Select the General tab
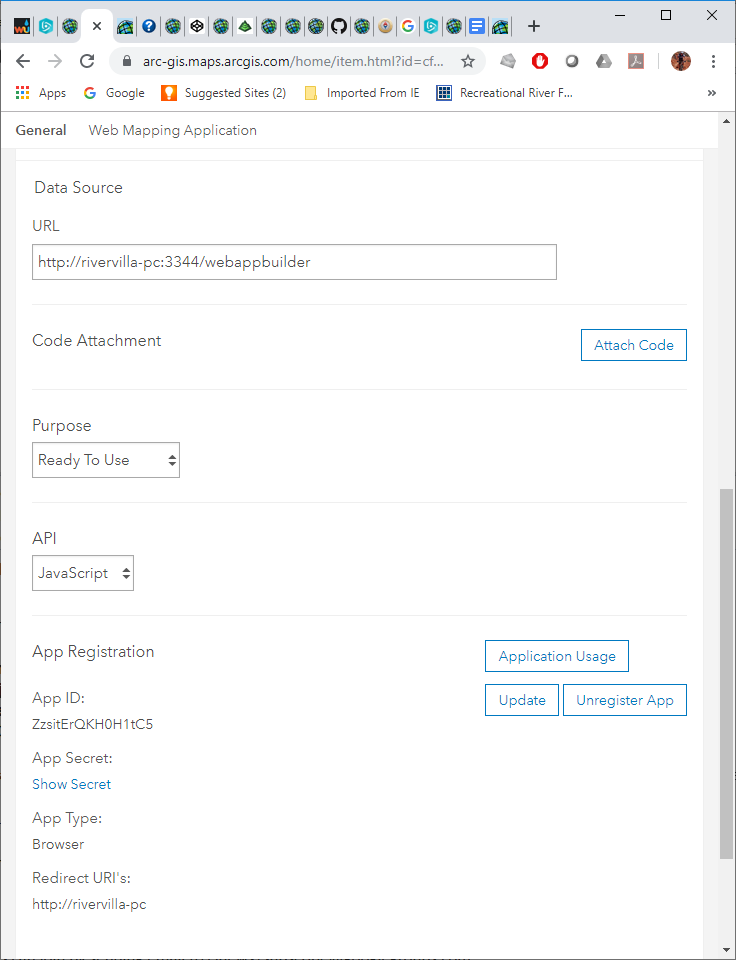This screenshot has width=736, height=960. (40, 130)
